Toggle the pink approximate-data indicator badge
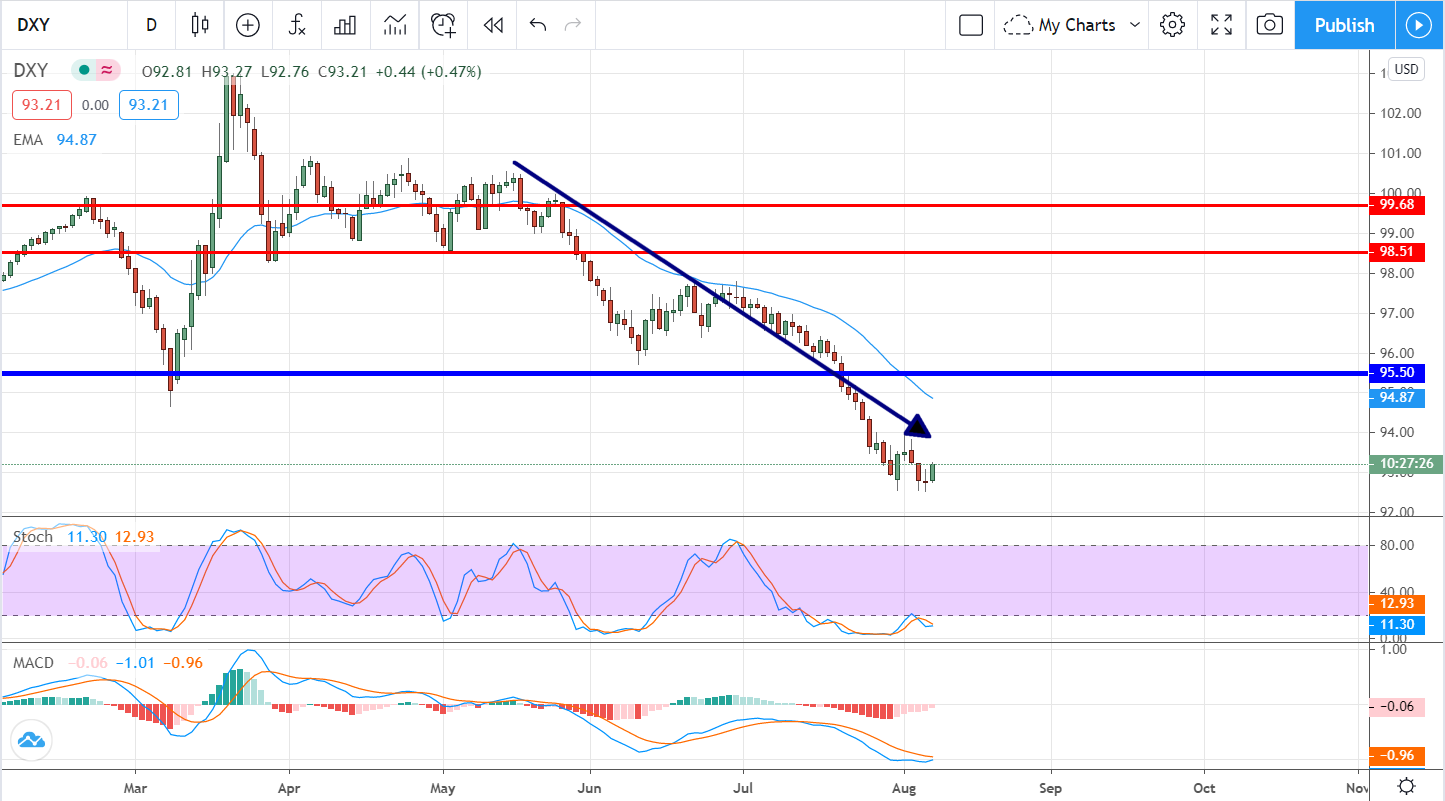 [x=106, y=71]
